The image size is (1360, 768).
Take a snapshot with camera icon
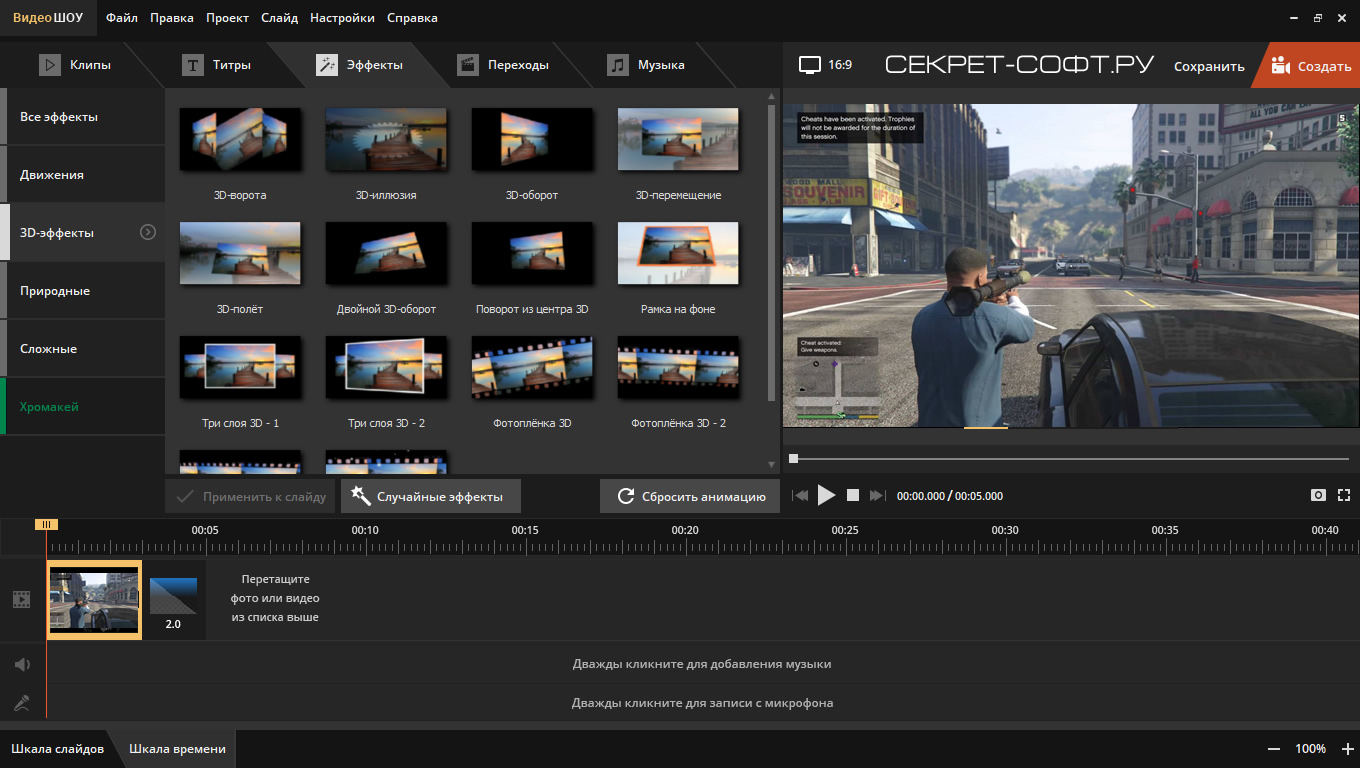(x=1319, y=495)
